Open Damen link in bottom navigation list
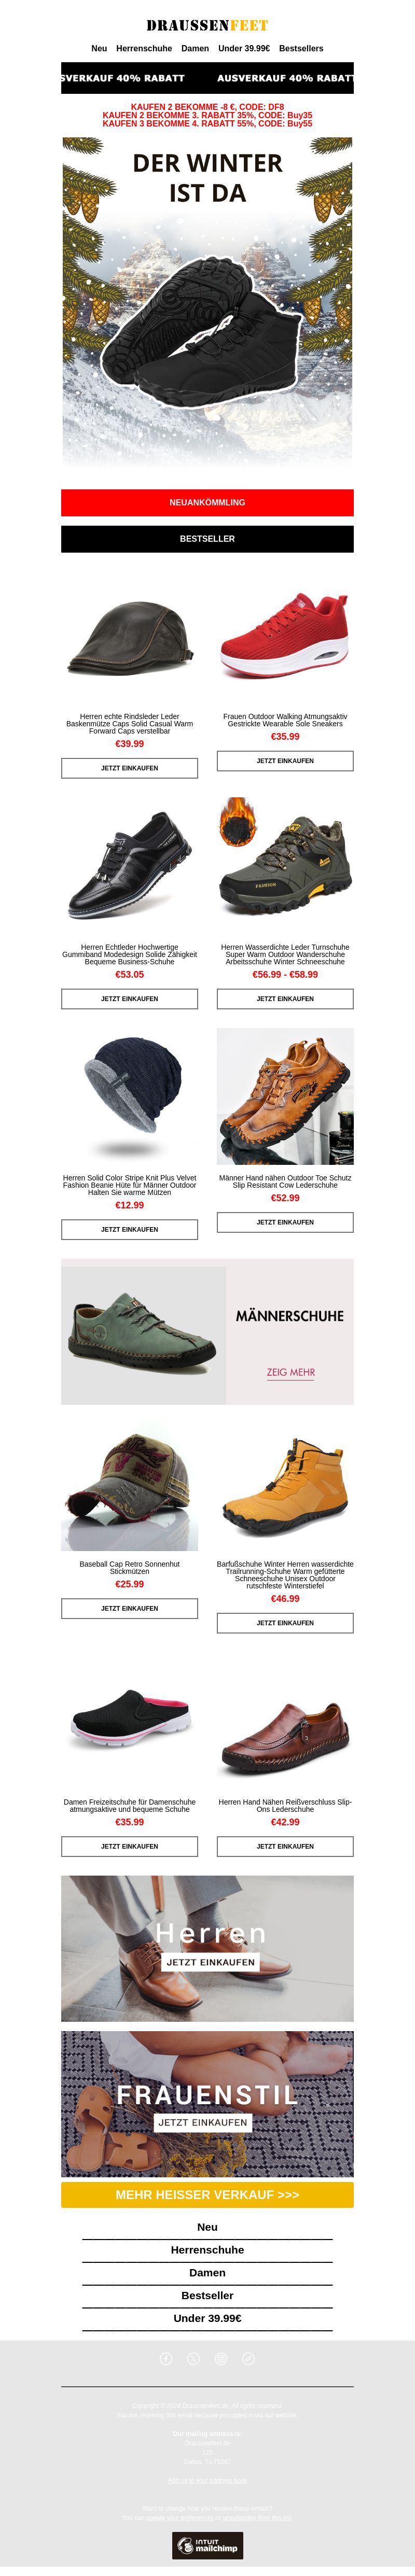The width and height of the screenshot is (415, 2576). click(x=207, y=2272)
